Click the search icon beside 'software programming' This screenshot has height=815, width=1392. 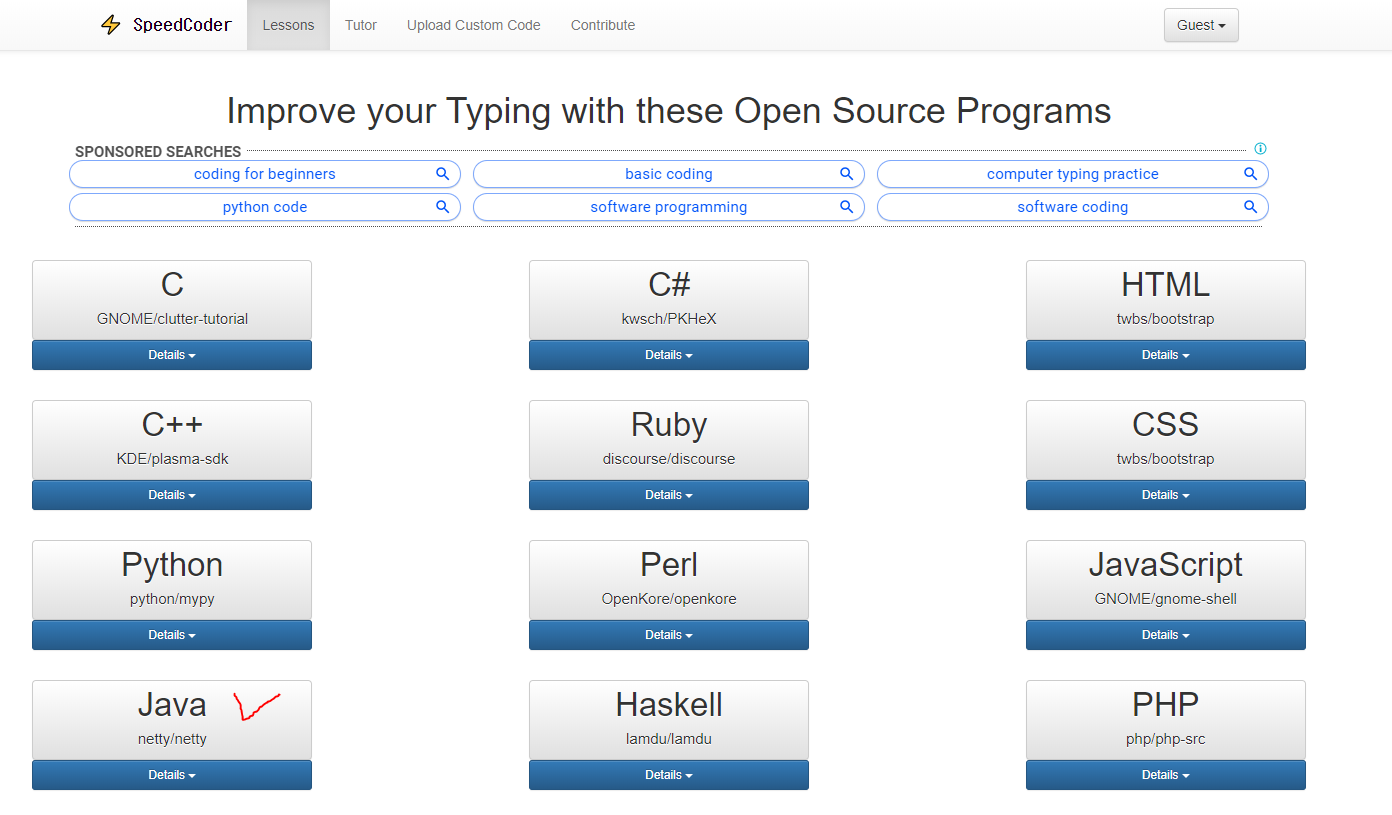pyautogui.click(x=846, y=207)
